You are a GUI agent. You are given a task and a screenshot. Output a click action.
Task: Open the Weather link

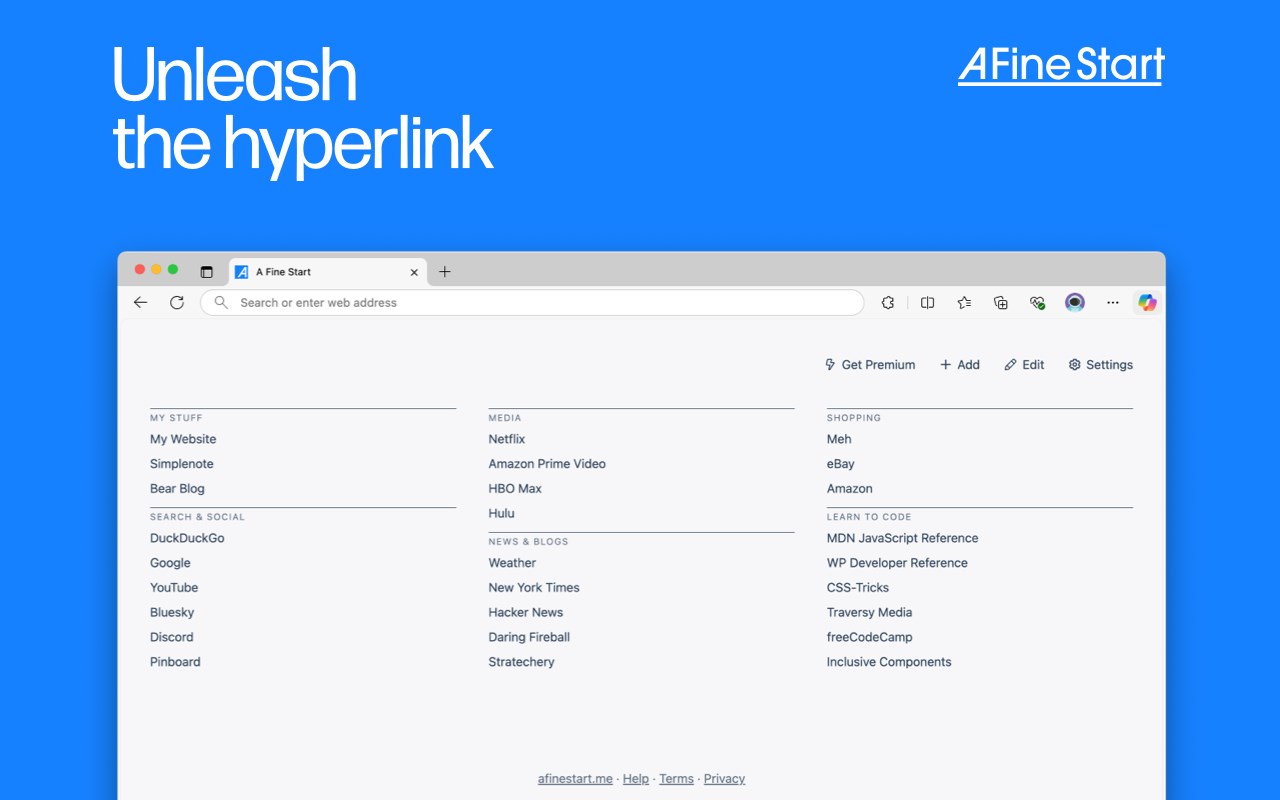click(x=512, y=563)
